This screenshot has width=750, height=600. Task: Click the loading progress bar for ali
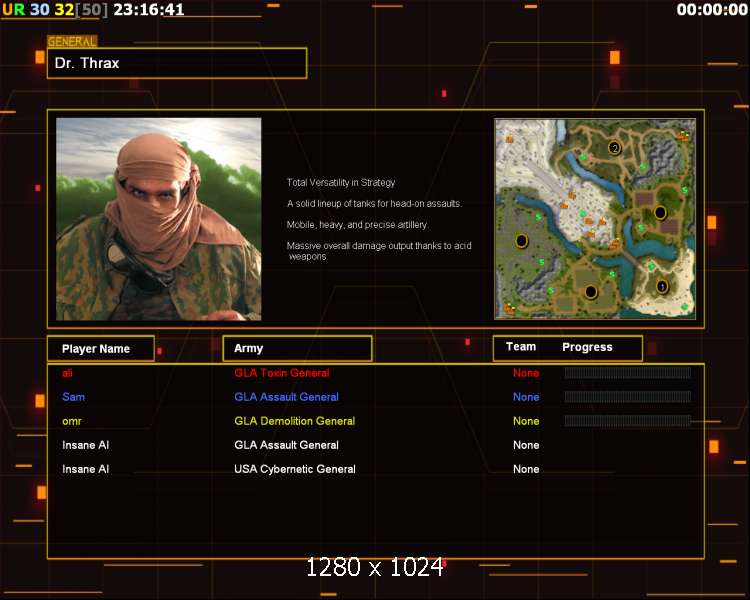[628, 373]
